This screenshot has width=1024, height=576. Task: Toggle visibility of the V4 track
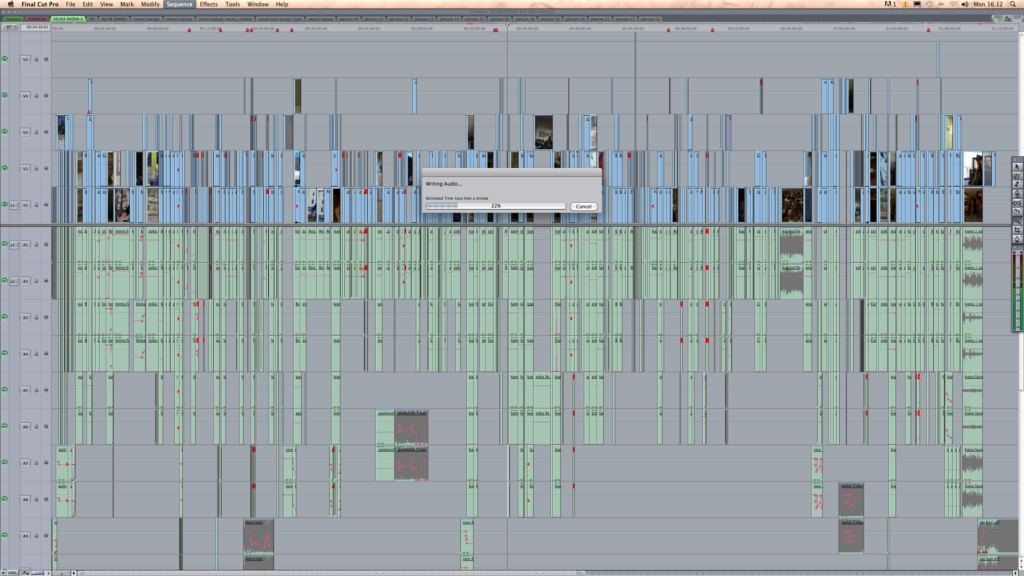(x=5, y=96)
